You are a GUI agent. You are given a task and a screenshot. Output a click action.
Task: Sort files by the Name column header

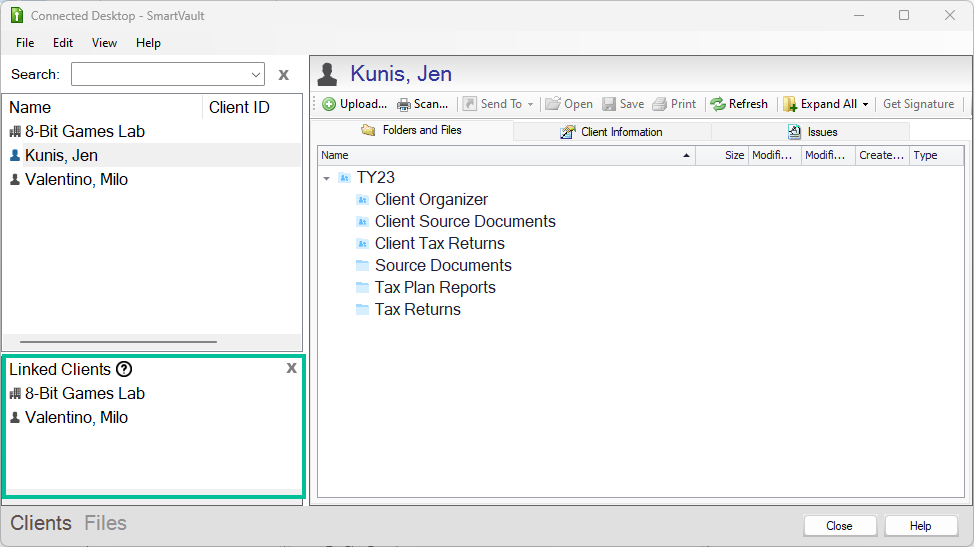[x=506, y=155]
